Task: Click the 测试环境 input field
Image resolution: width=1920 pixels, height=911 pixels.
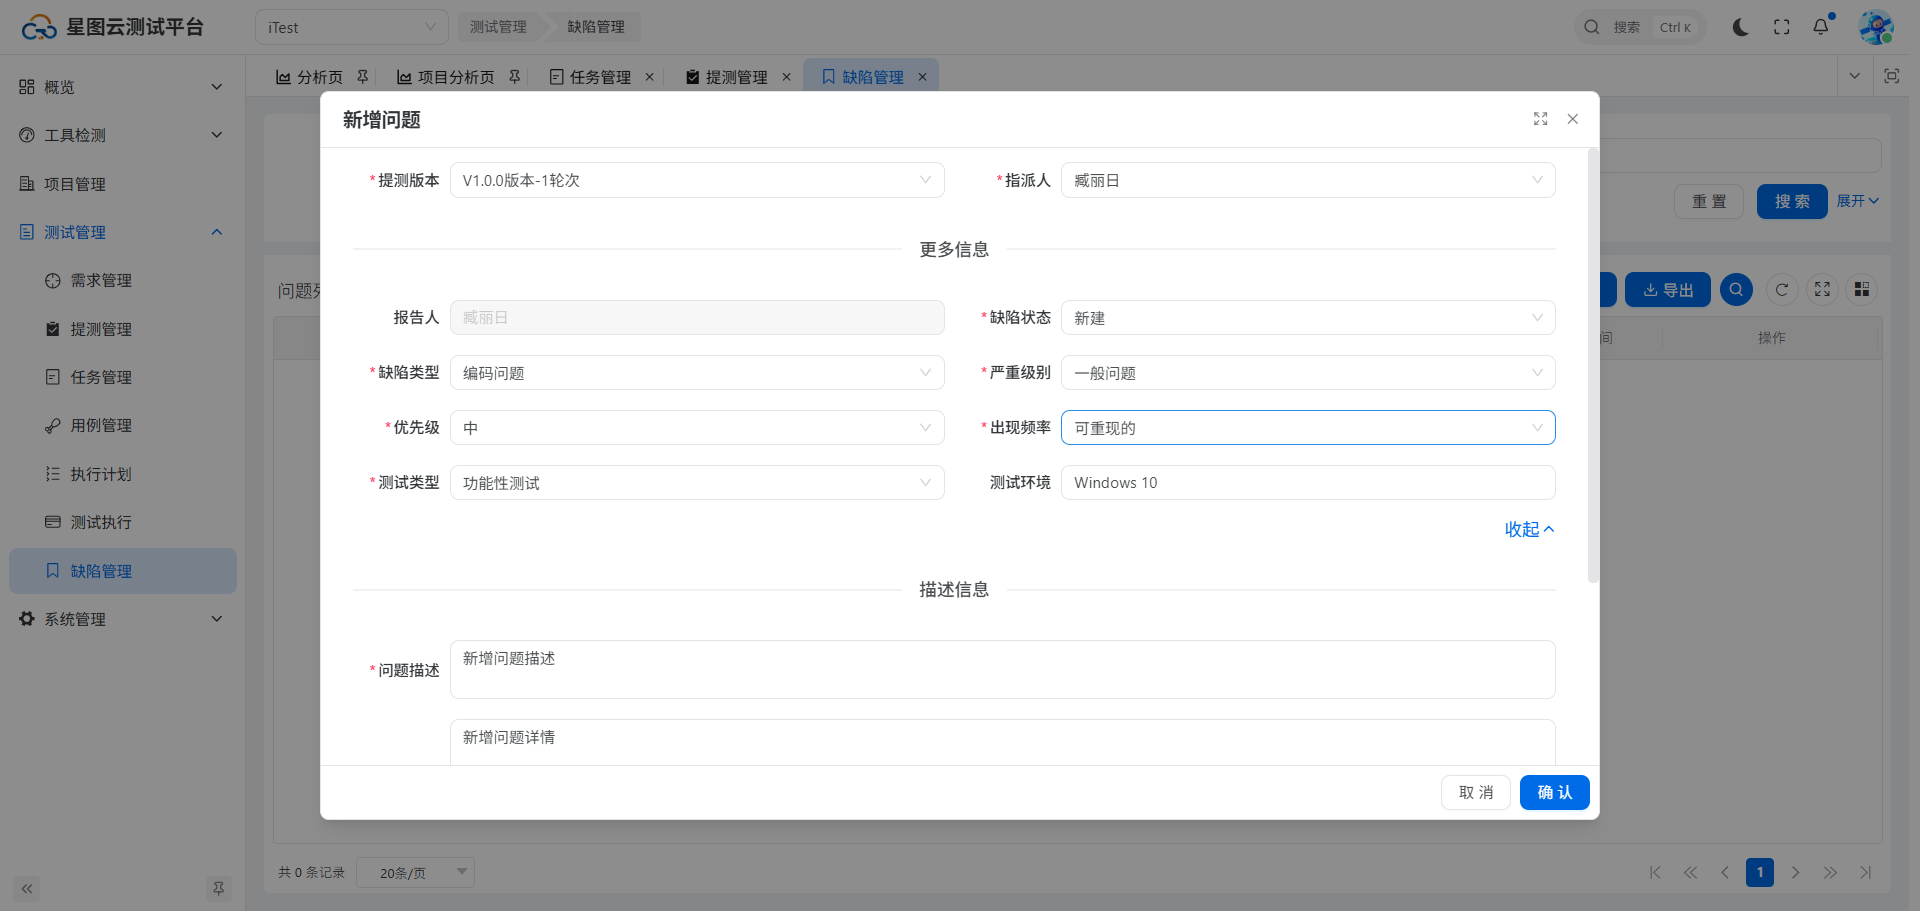Action: click(1307, 483)
